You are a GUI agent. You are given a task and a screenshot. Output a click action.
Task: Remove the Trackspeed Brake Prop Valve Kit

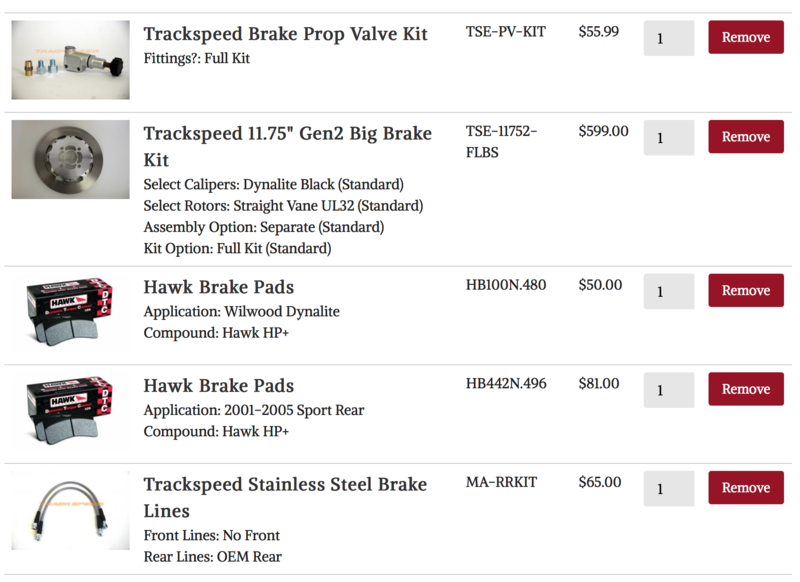point(745,38)
